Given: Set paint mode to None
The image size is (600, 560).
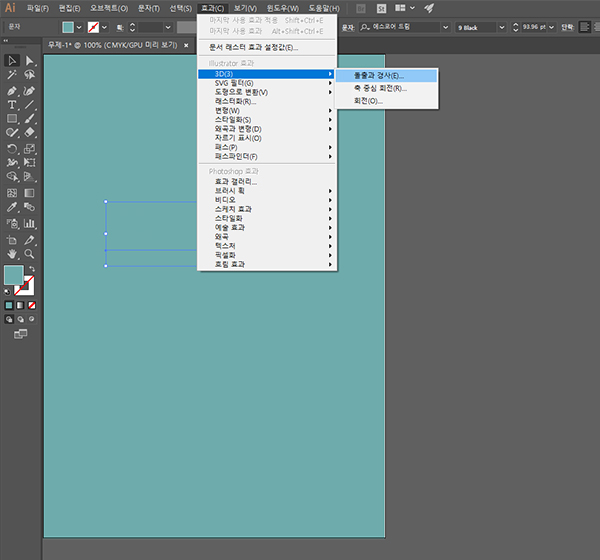Looking at the screenshot, I should (32, 305).
